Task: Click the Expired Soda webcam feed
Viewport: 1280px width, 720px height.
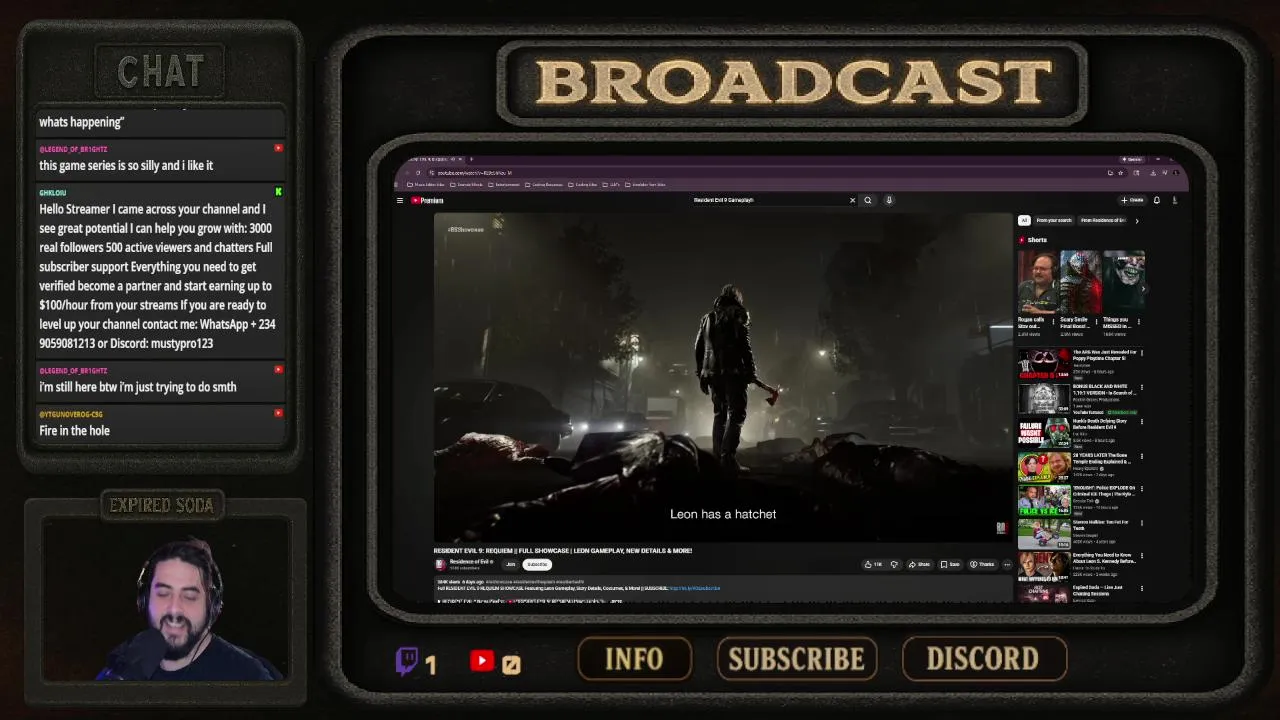Action: [165, 600]
